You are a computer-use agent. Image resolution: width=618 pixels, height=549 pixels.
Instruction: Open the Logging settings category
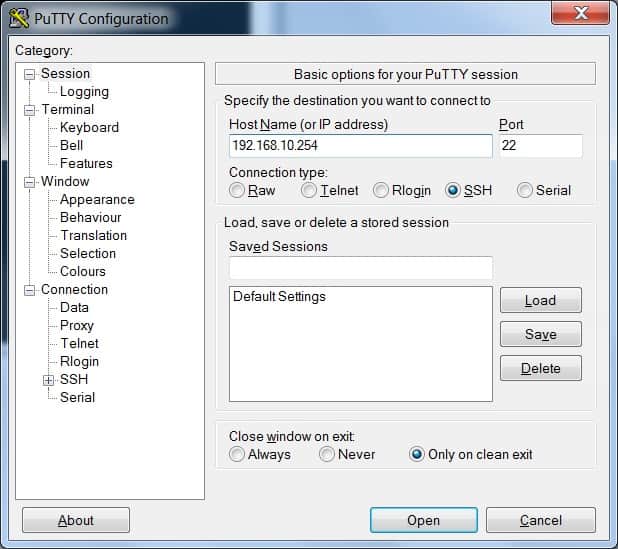[x=84, y=92]
